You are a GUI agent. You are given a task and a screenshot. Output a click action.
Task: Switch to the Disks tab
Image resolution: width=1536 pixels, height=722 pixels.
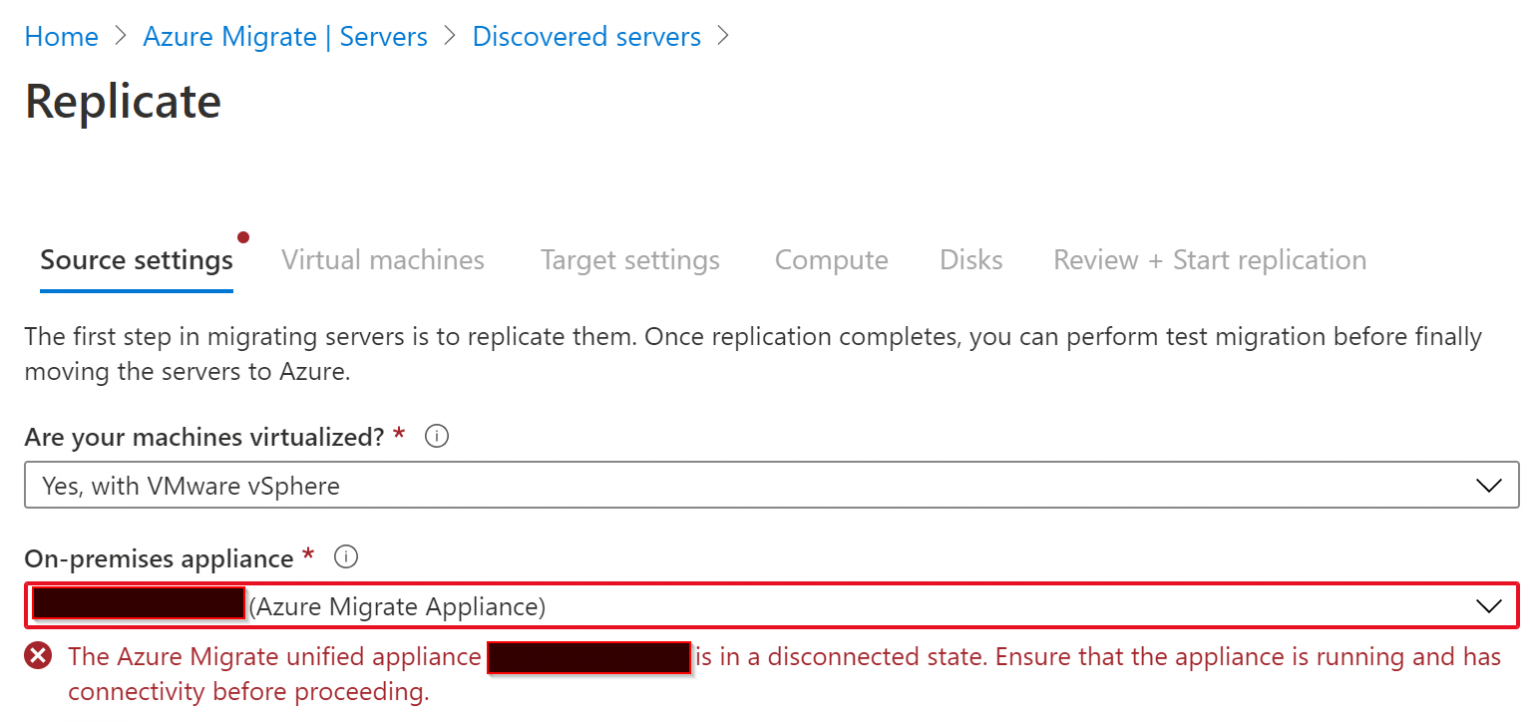click(971, 260)
